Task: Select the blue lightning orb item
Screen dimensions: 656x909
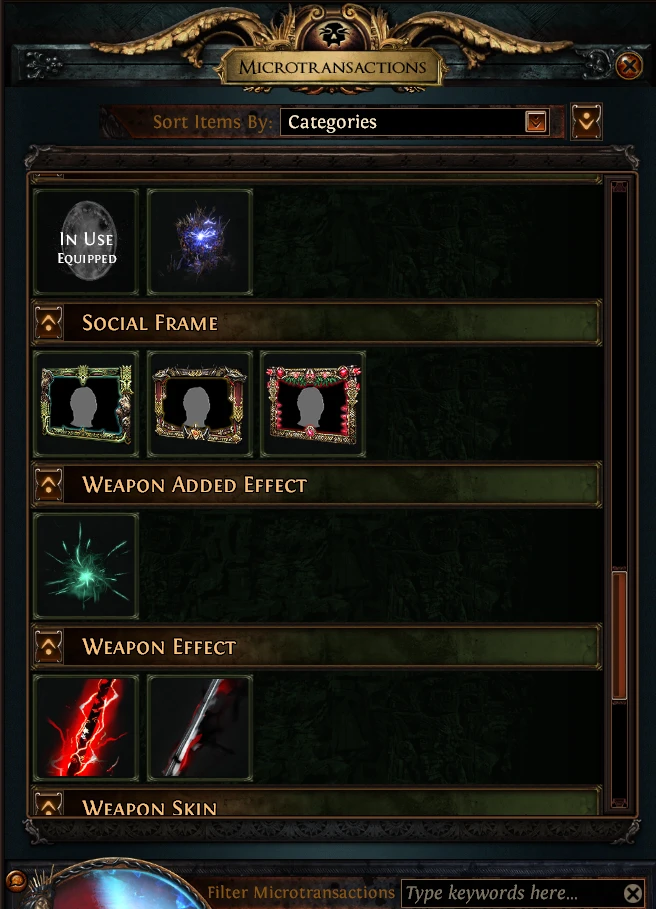Action: click(x=200, y=242)
